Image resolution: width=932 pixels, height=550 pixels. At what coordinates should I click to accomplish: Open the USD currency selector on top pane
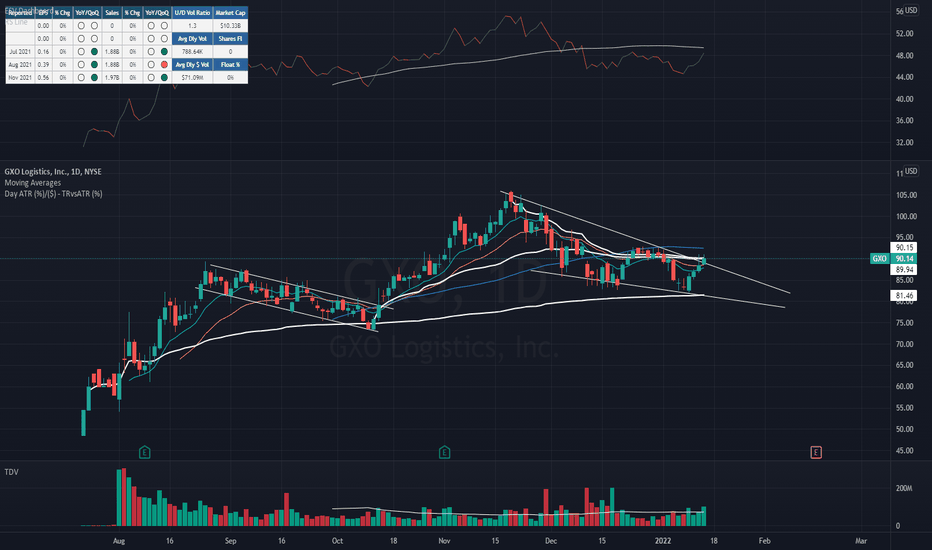point(911,10)
